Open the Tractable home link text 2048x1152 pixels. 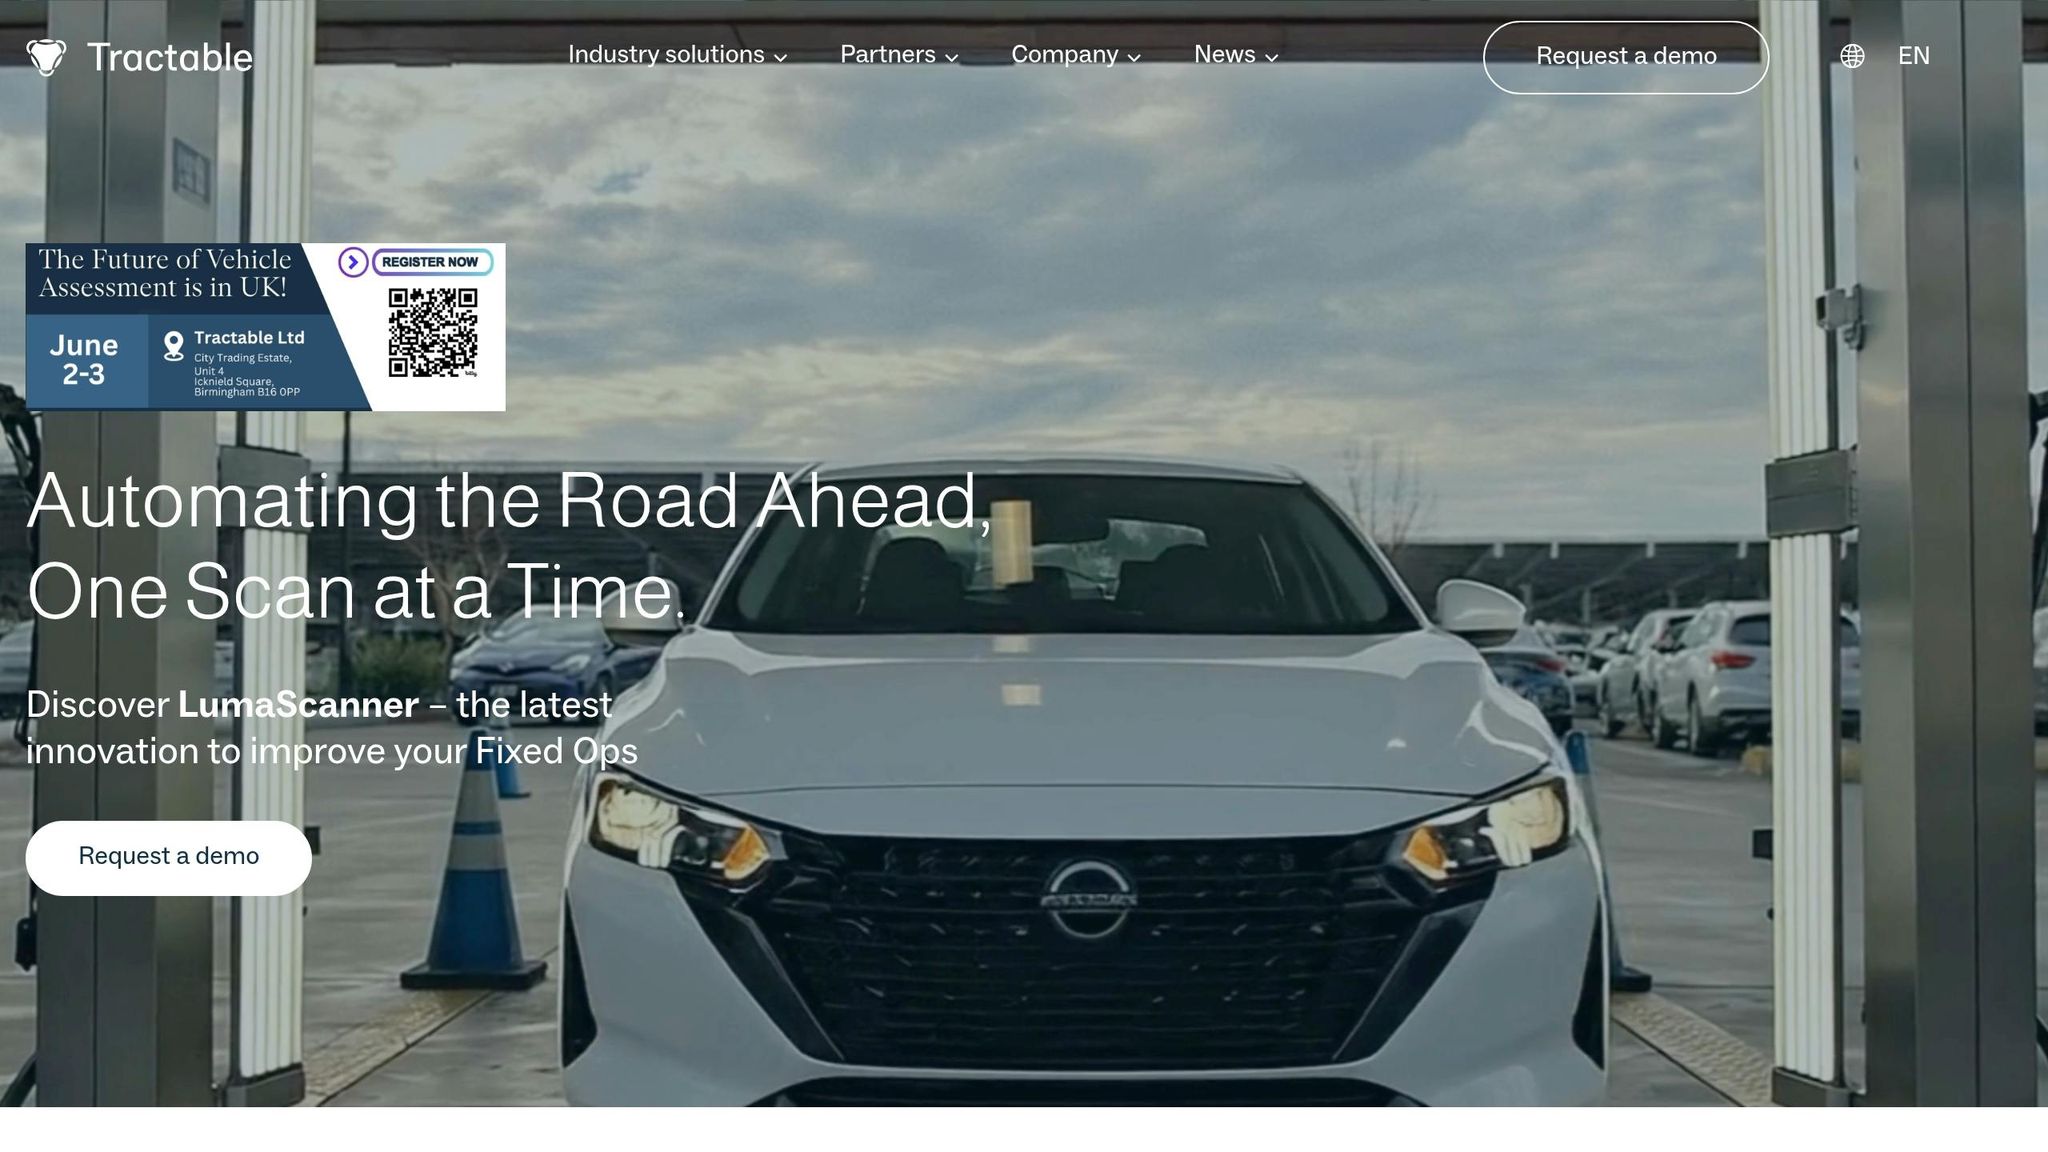tap(170, 58)
